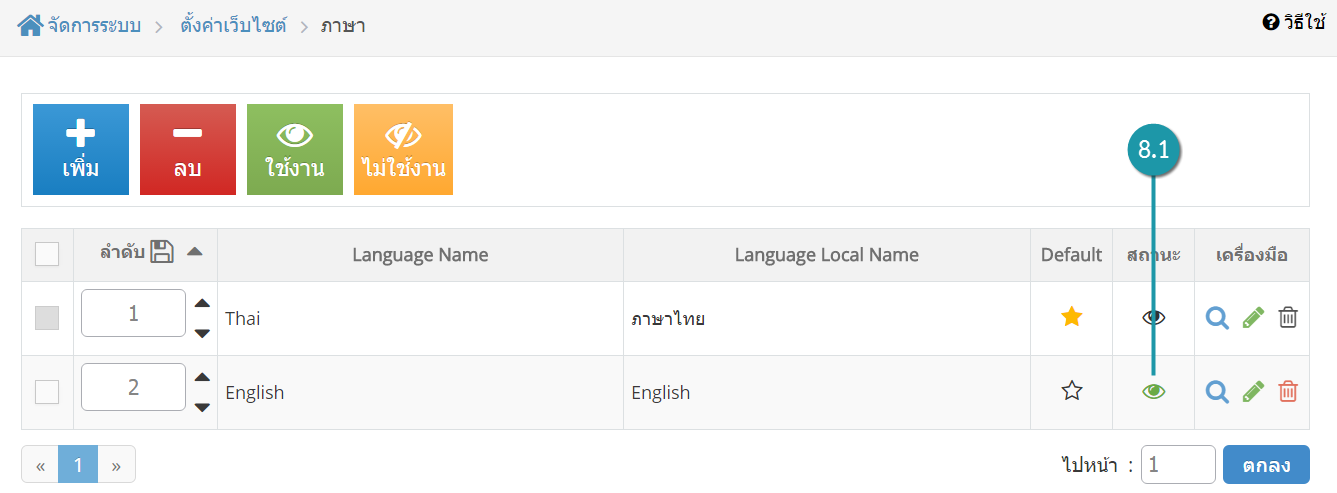Click the magnifier icon for English row
1337x493 pixels.
[x=1217, y=391]
